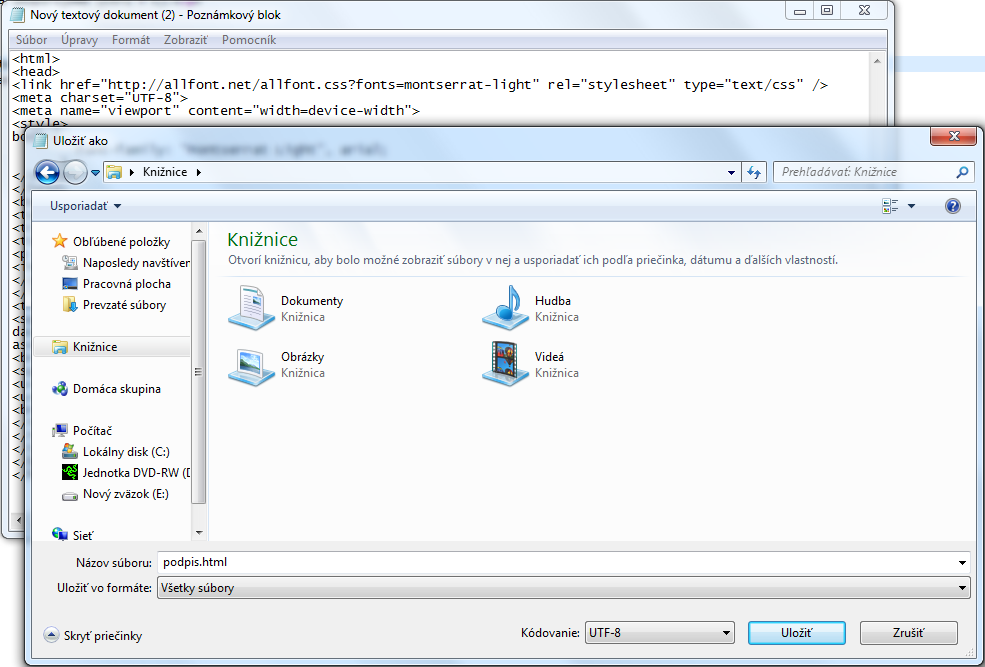Open the Obrázky pictures library icon
Viewport: 985px width, 667px height.
252,363
